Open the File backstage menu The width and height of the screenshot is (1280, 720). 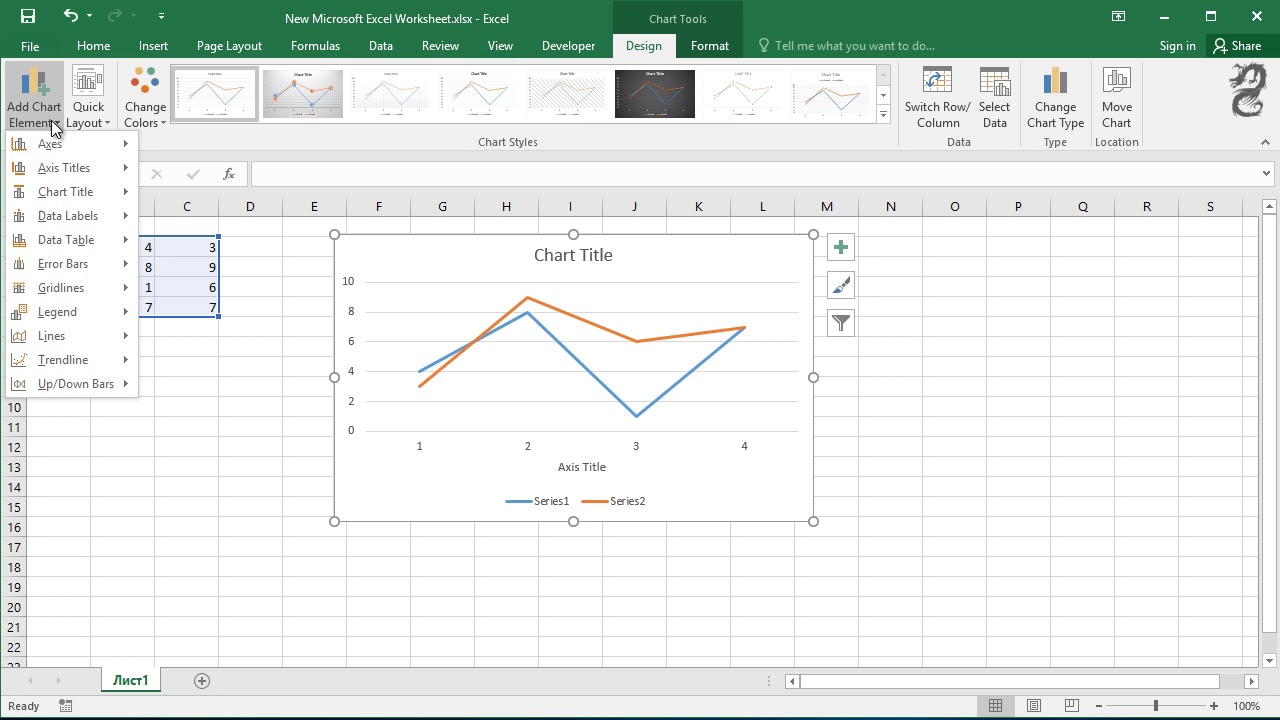(x=30, y=46)
